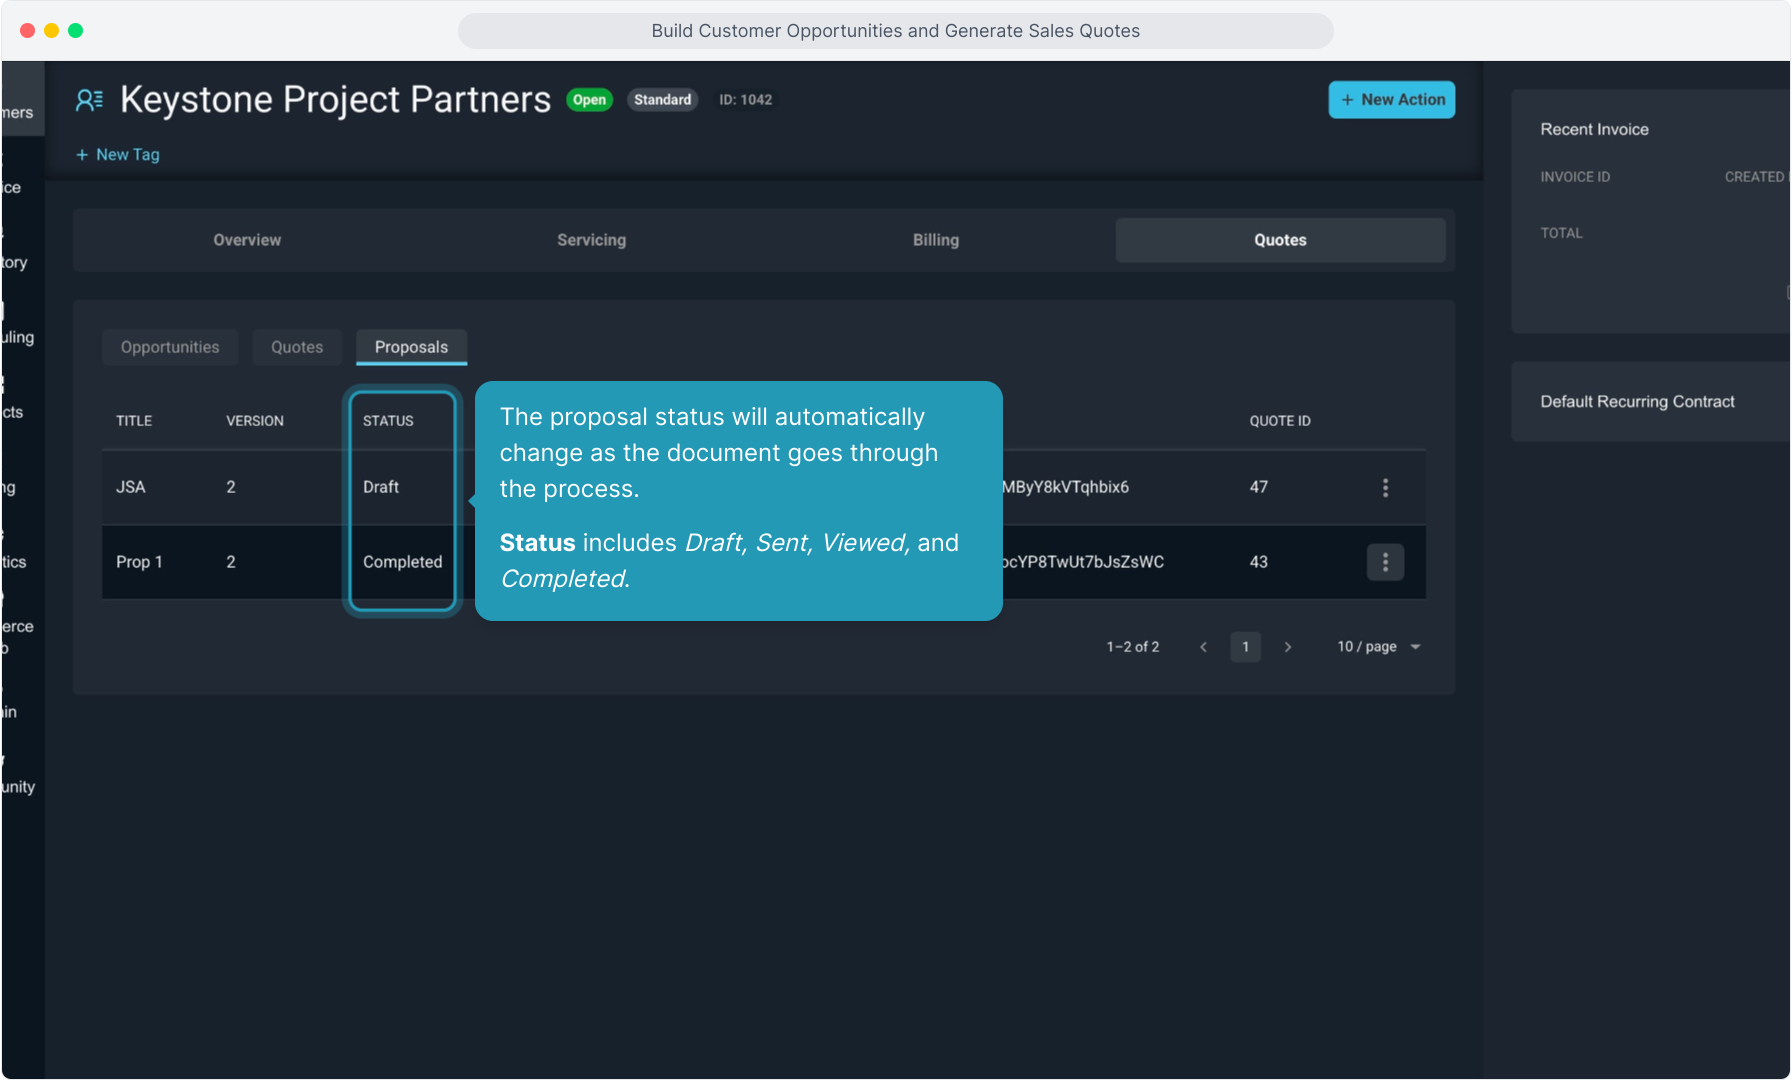Image resolution: width=1792 pixels, height=1080 pixels.
Task: Select the Quotes sub-tab
Action: 297,347
